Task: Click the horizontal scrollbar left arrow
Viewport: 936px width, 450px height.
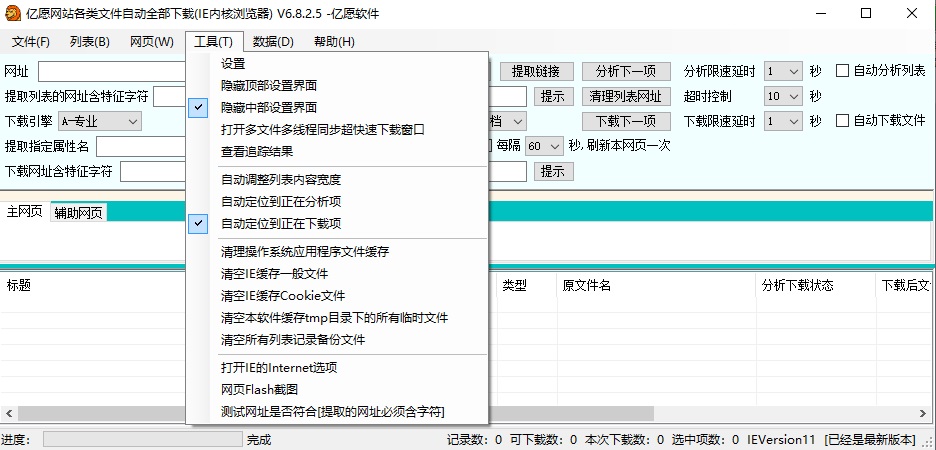Action: click(x=9, y=413)
